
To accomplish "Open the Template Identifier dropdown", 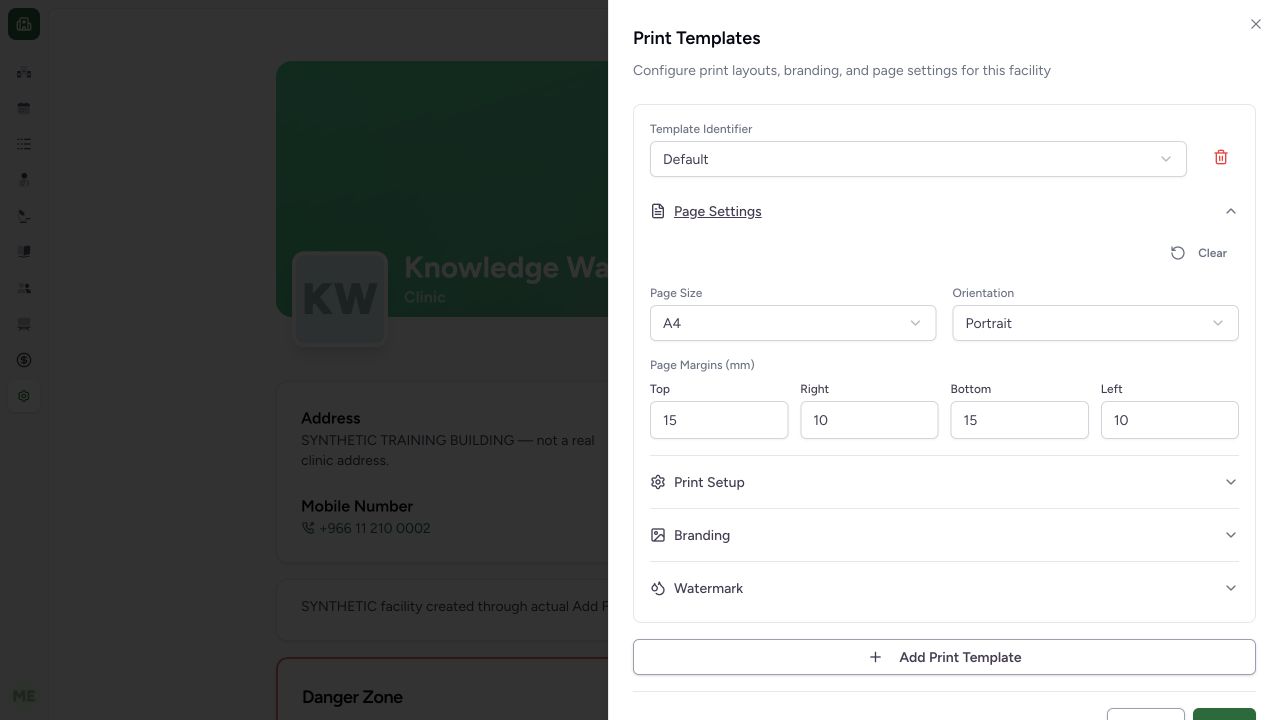I will (918, 159).
